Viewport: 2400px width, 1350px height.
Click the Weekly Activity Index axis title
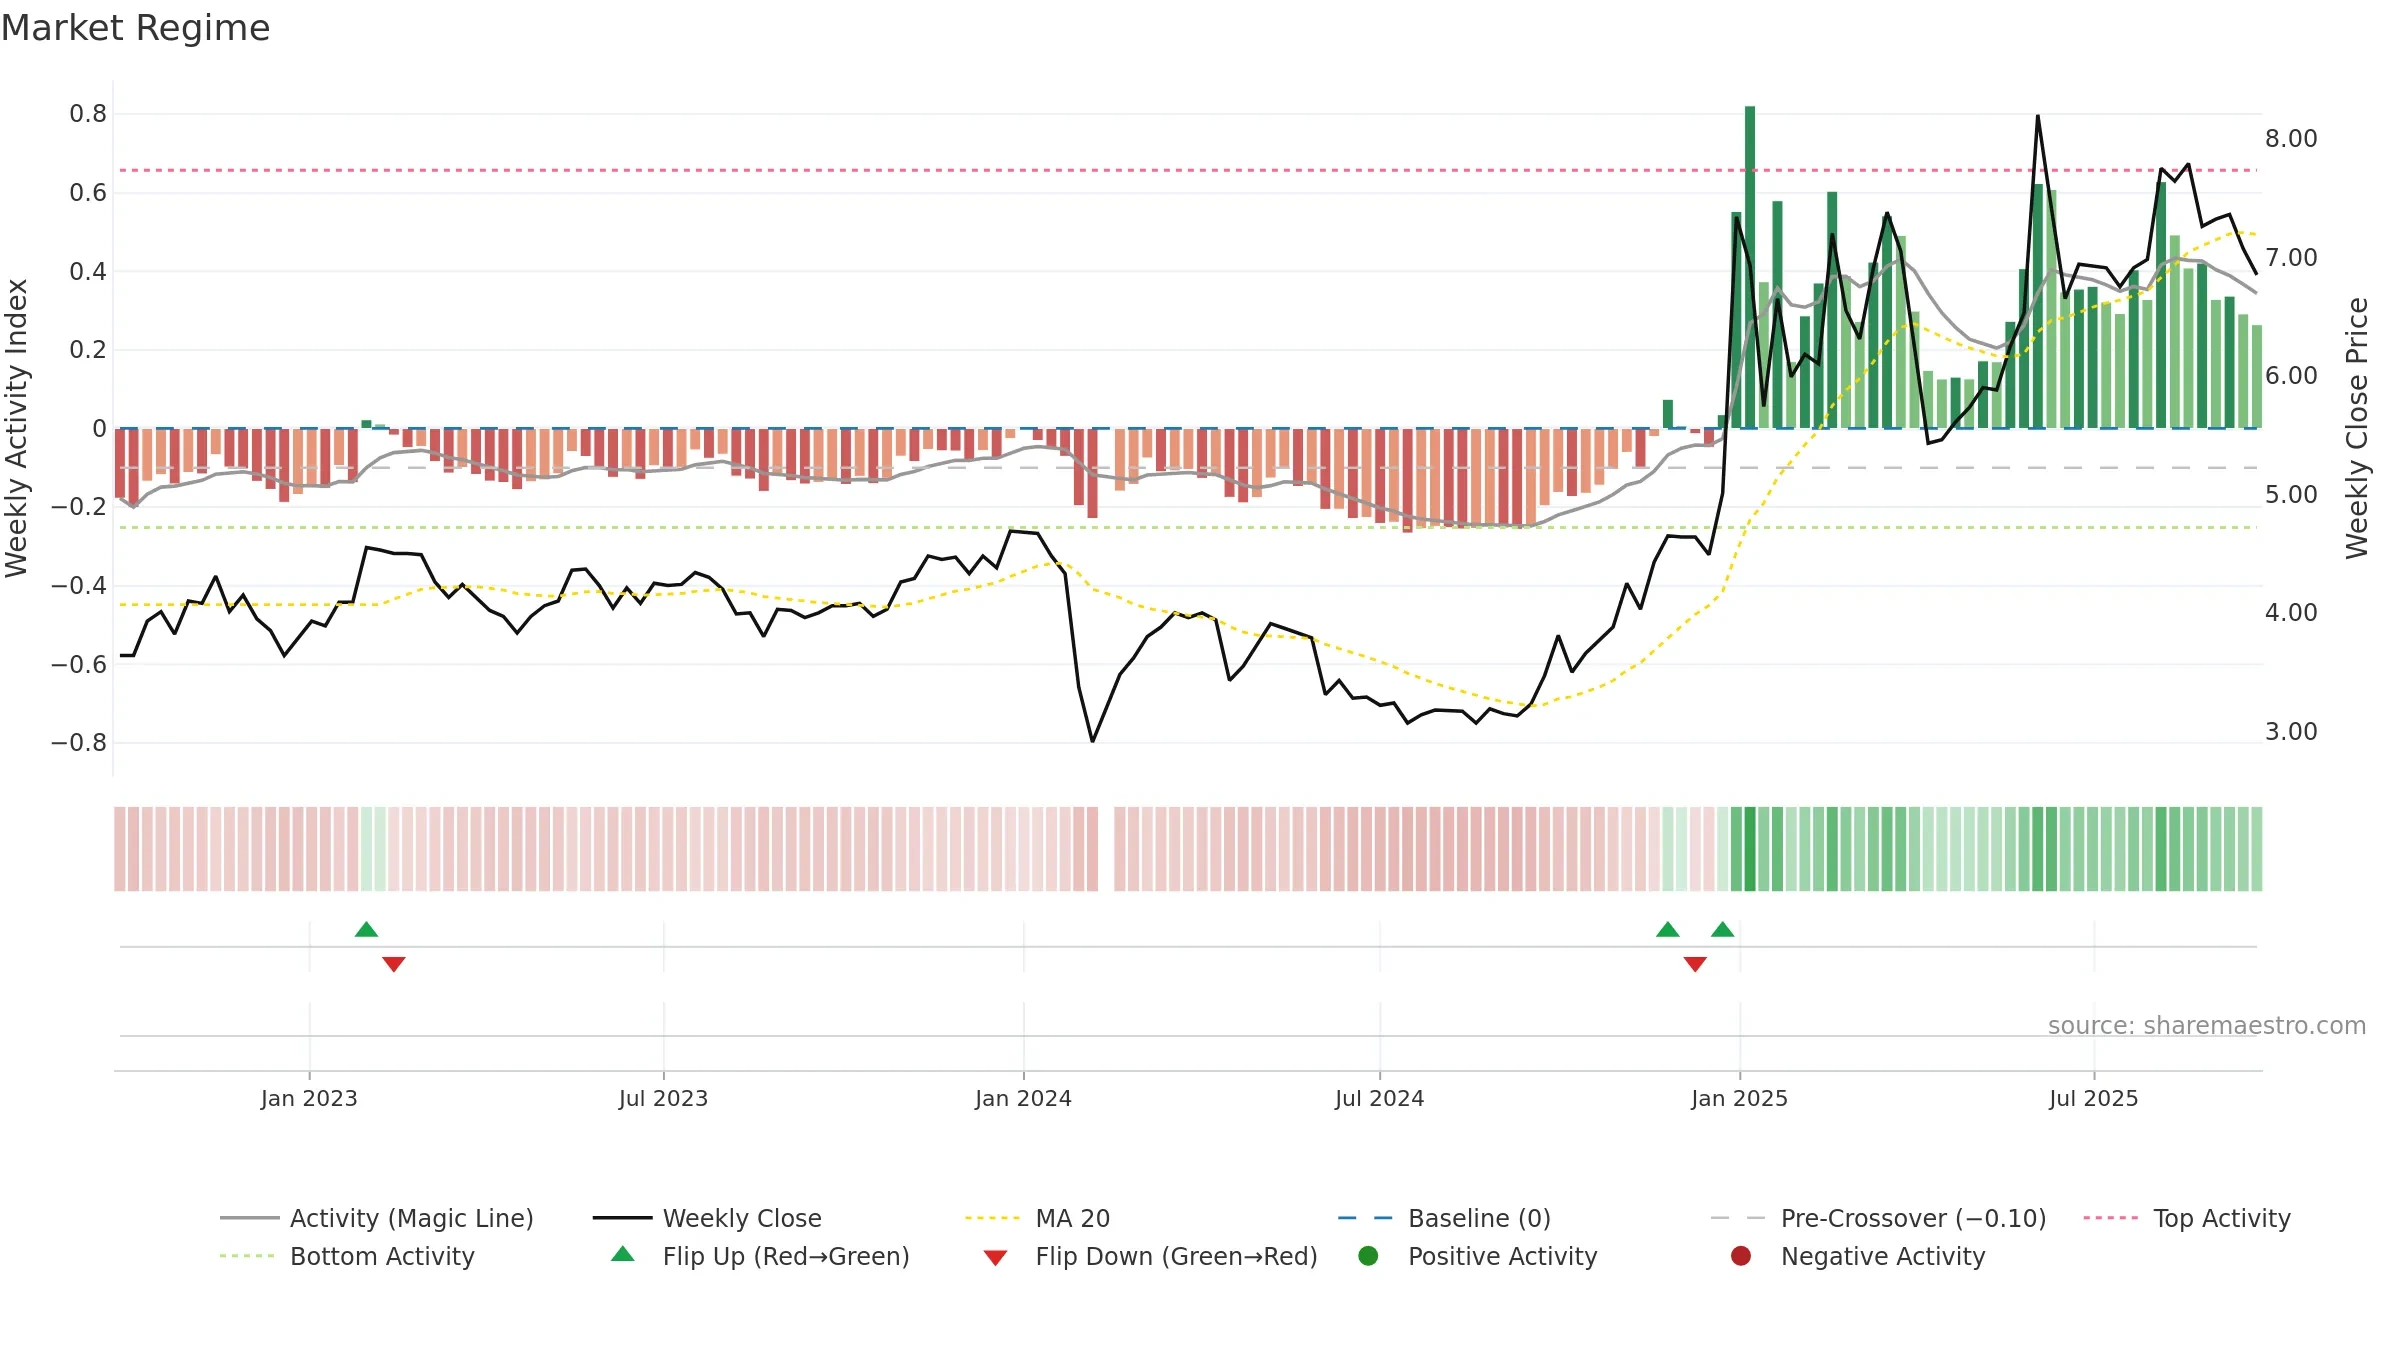tap(17, 428)
